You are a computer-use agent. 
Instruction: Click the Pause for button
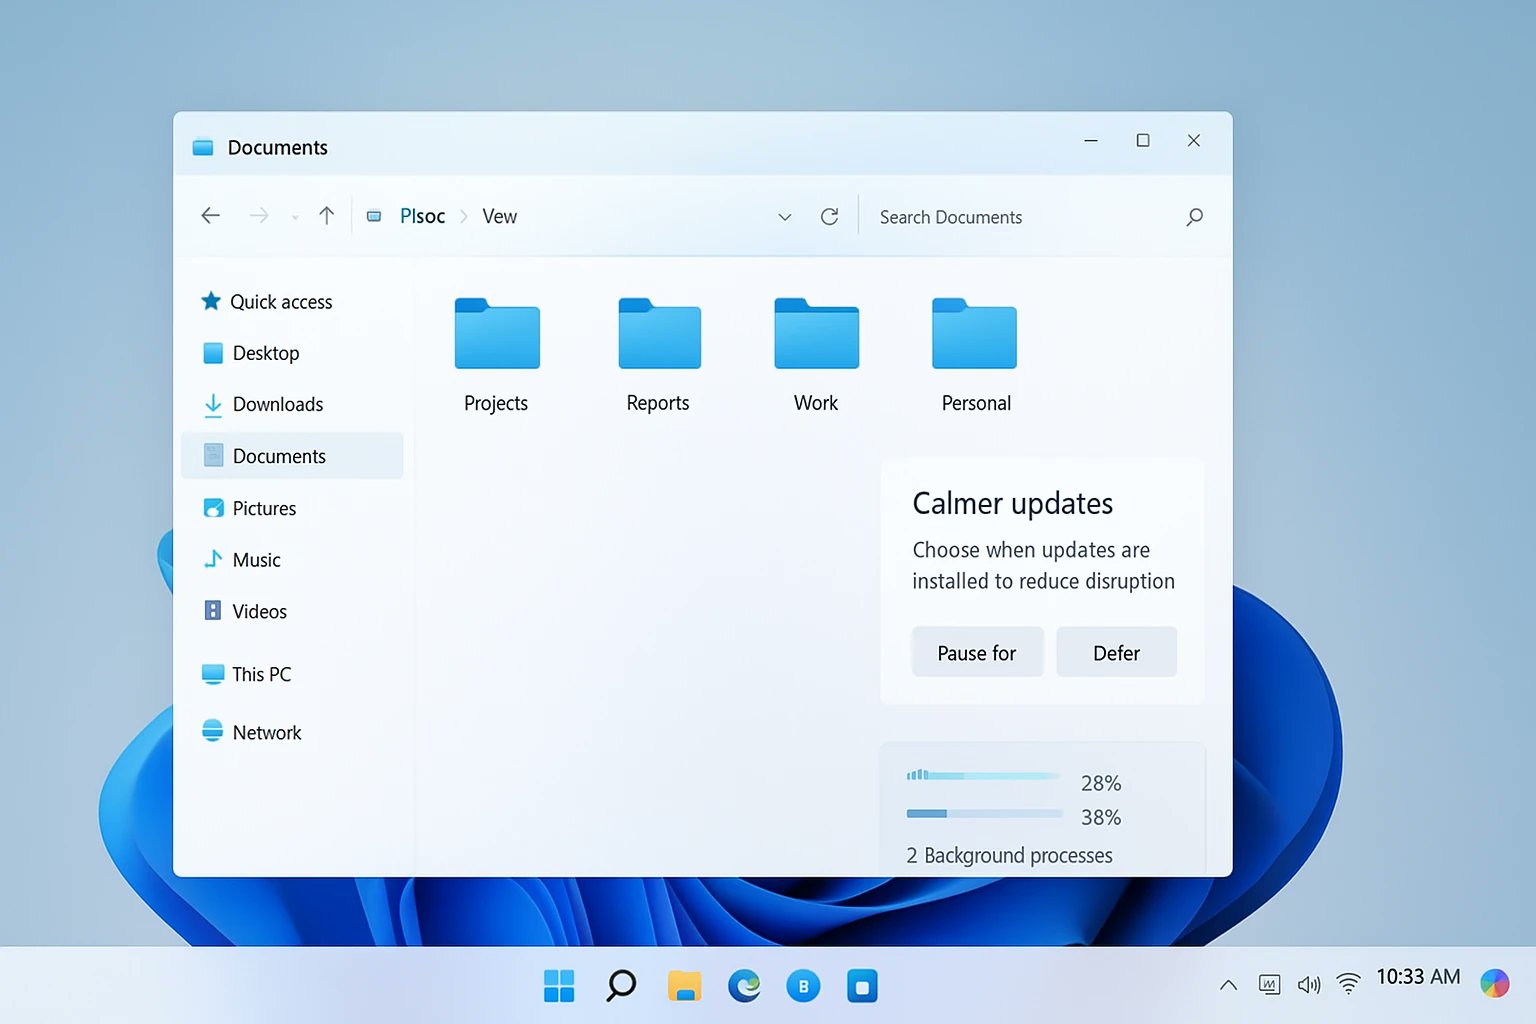[x=977, y=653]
